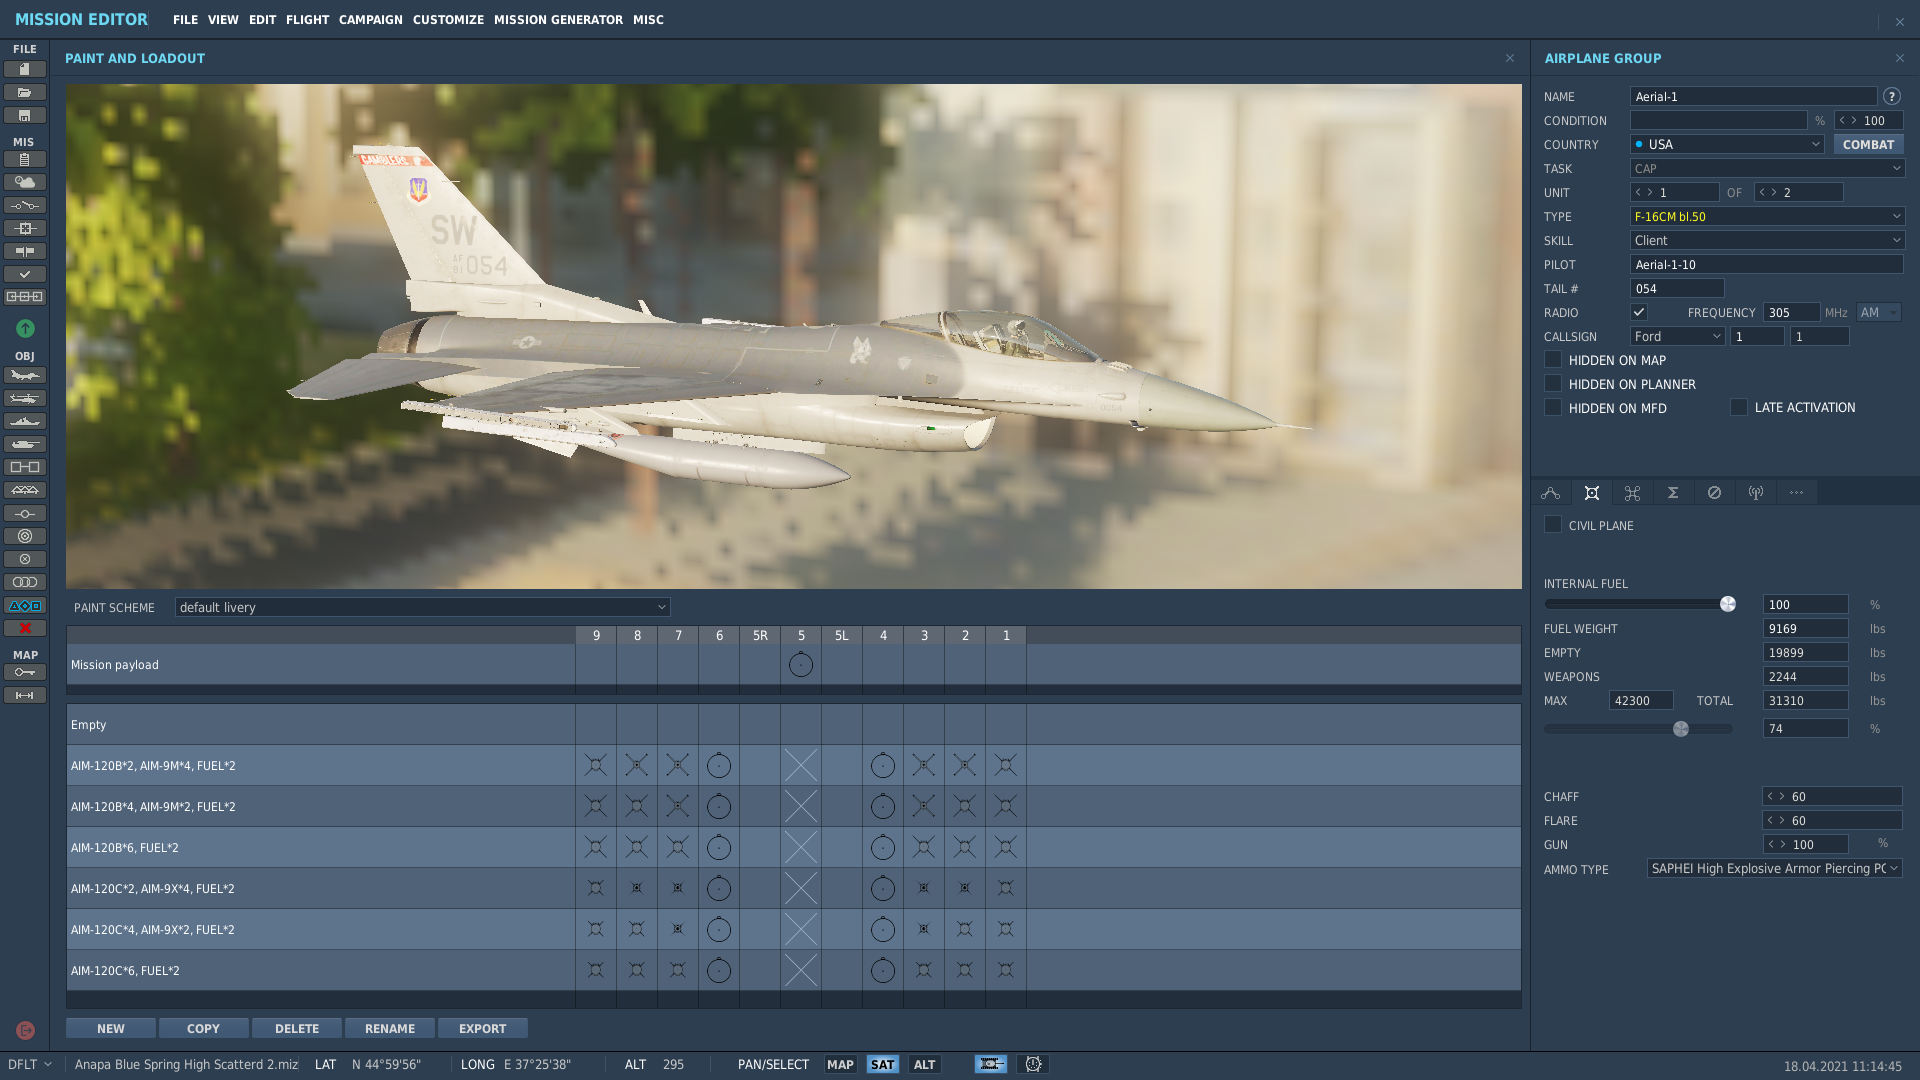Open the CAMPAIGN menu
1920x1080 pixels.
click(370, 19)
